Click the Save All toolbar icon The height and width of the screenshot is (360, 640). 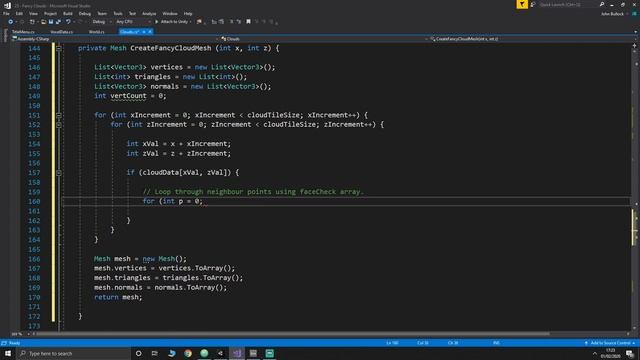coord(58,22)
